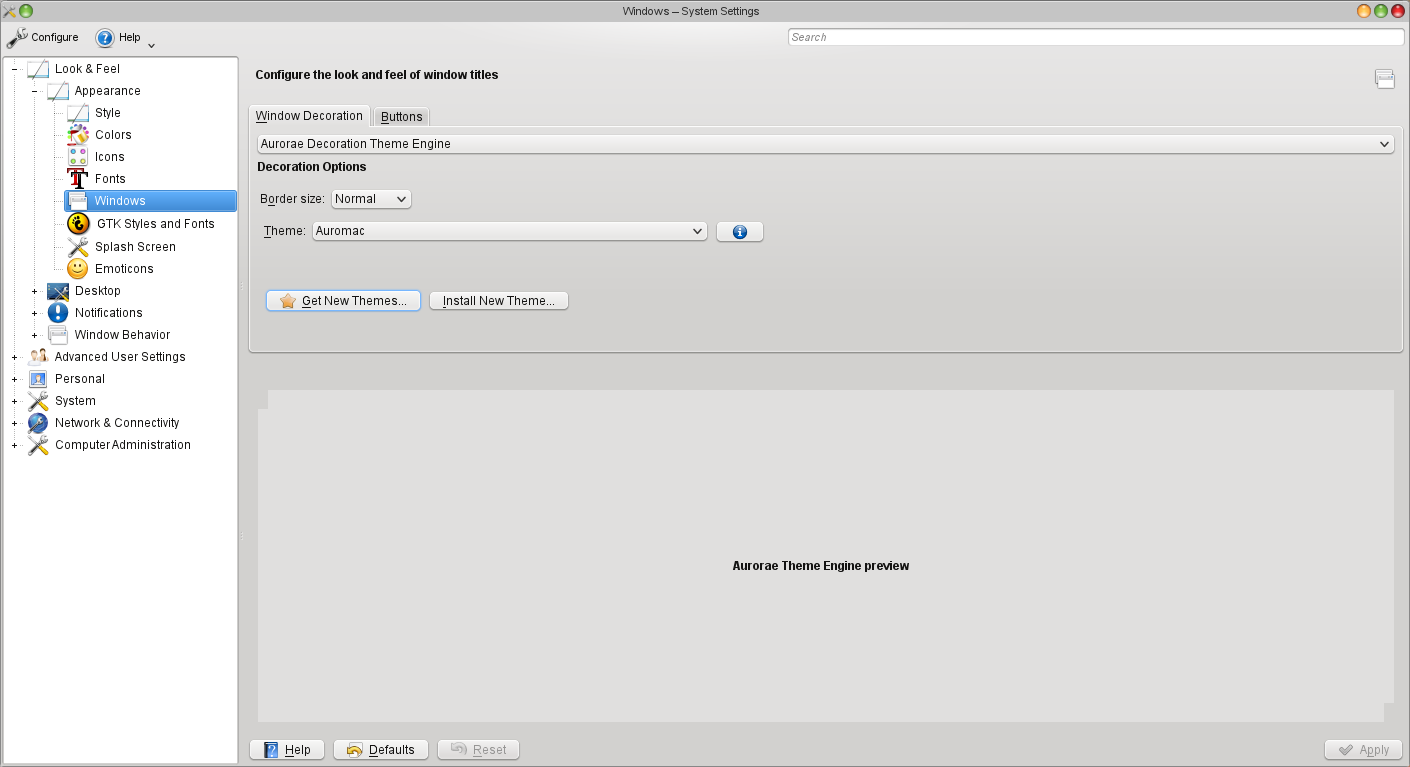
Task: Open the Help toolbar menu
Action: (124, 38)
